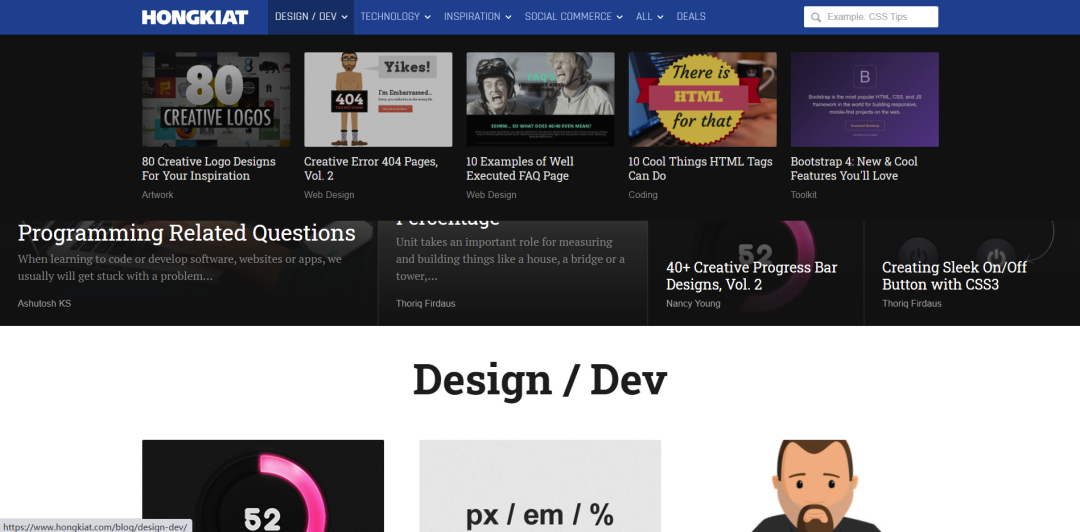Open the Bootstrap 4 thumbnail image
The height and width of the screenshot is (532, 1080).
pyautogui.click(x=864, y=99)
